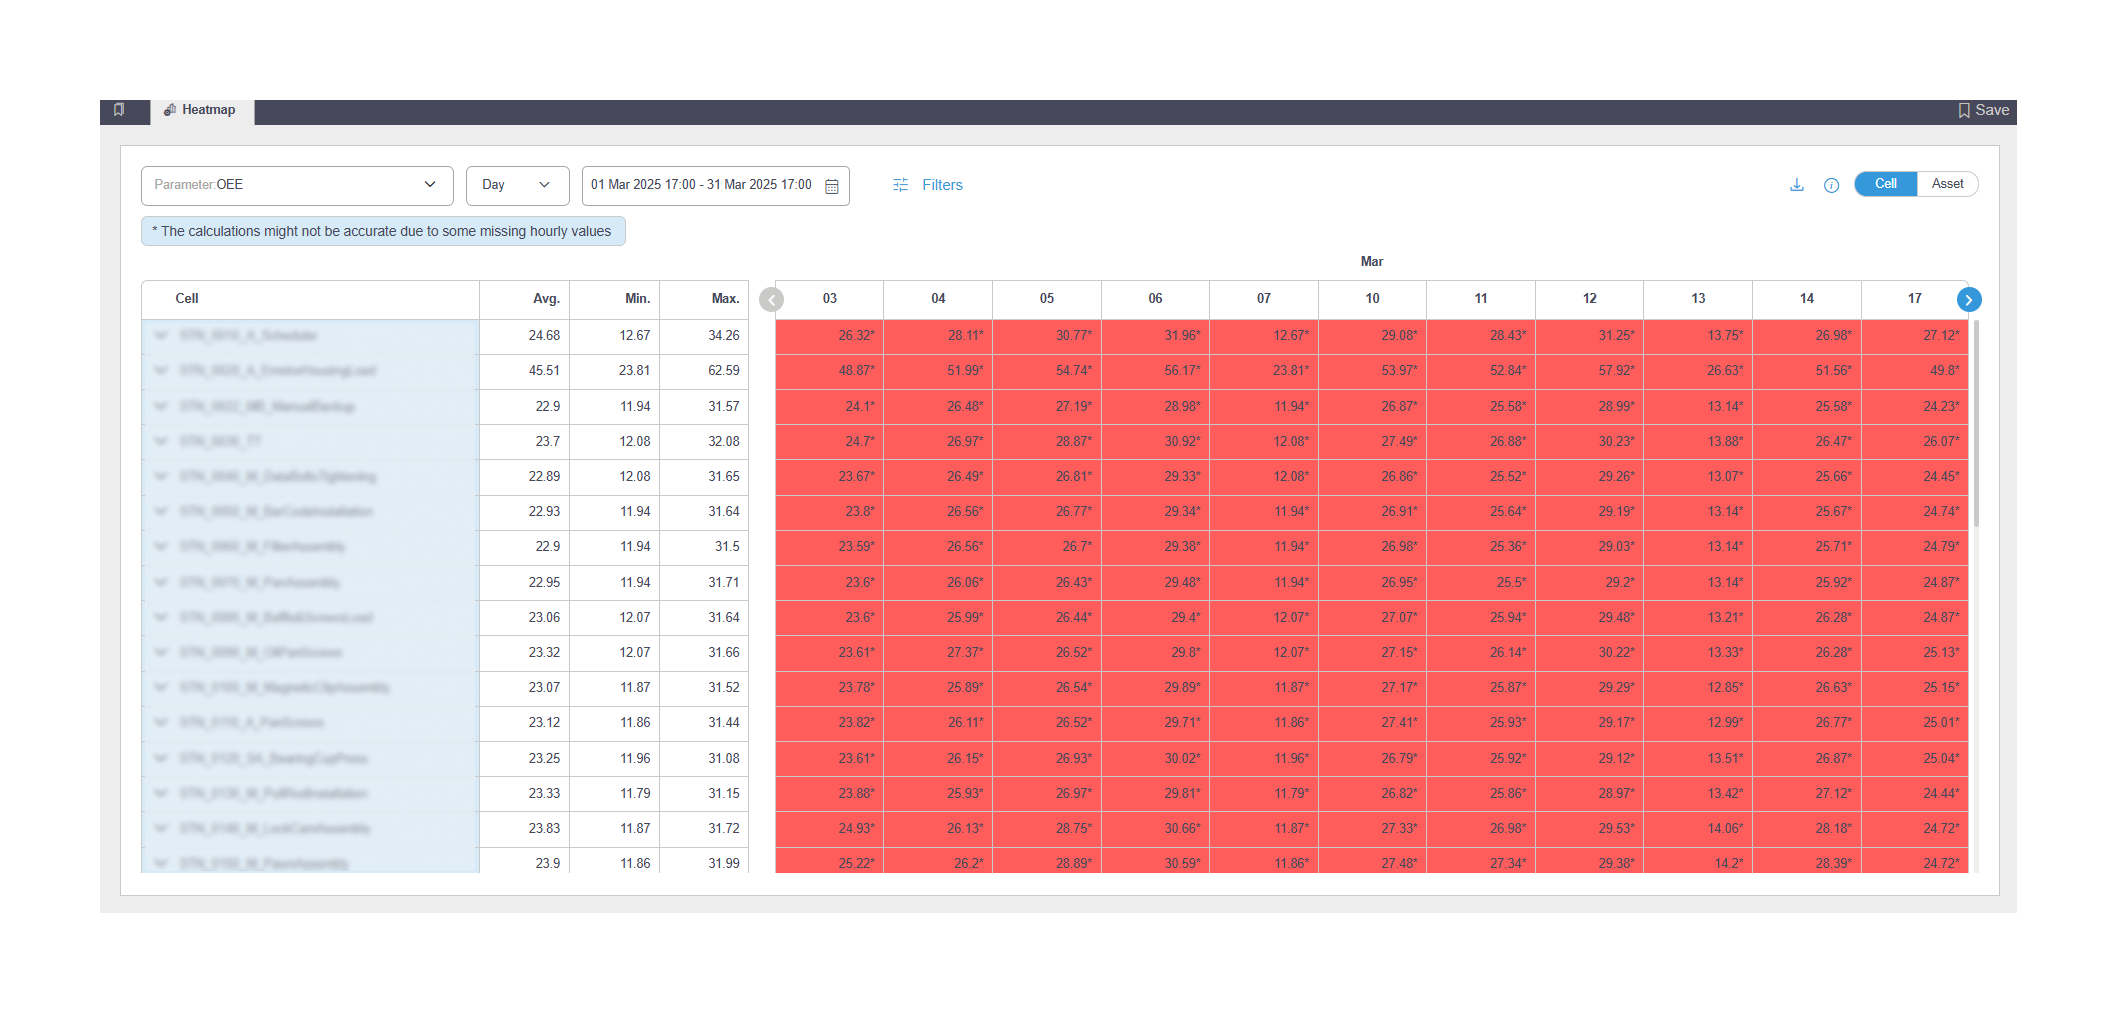Click the missing hourly values notice

(383, 231)
